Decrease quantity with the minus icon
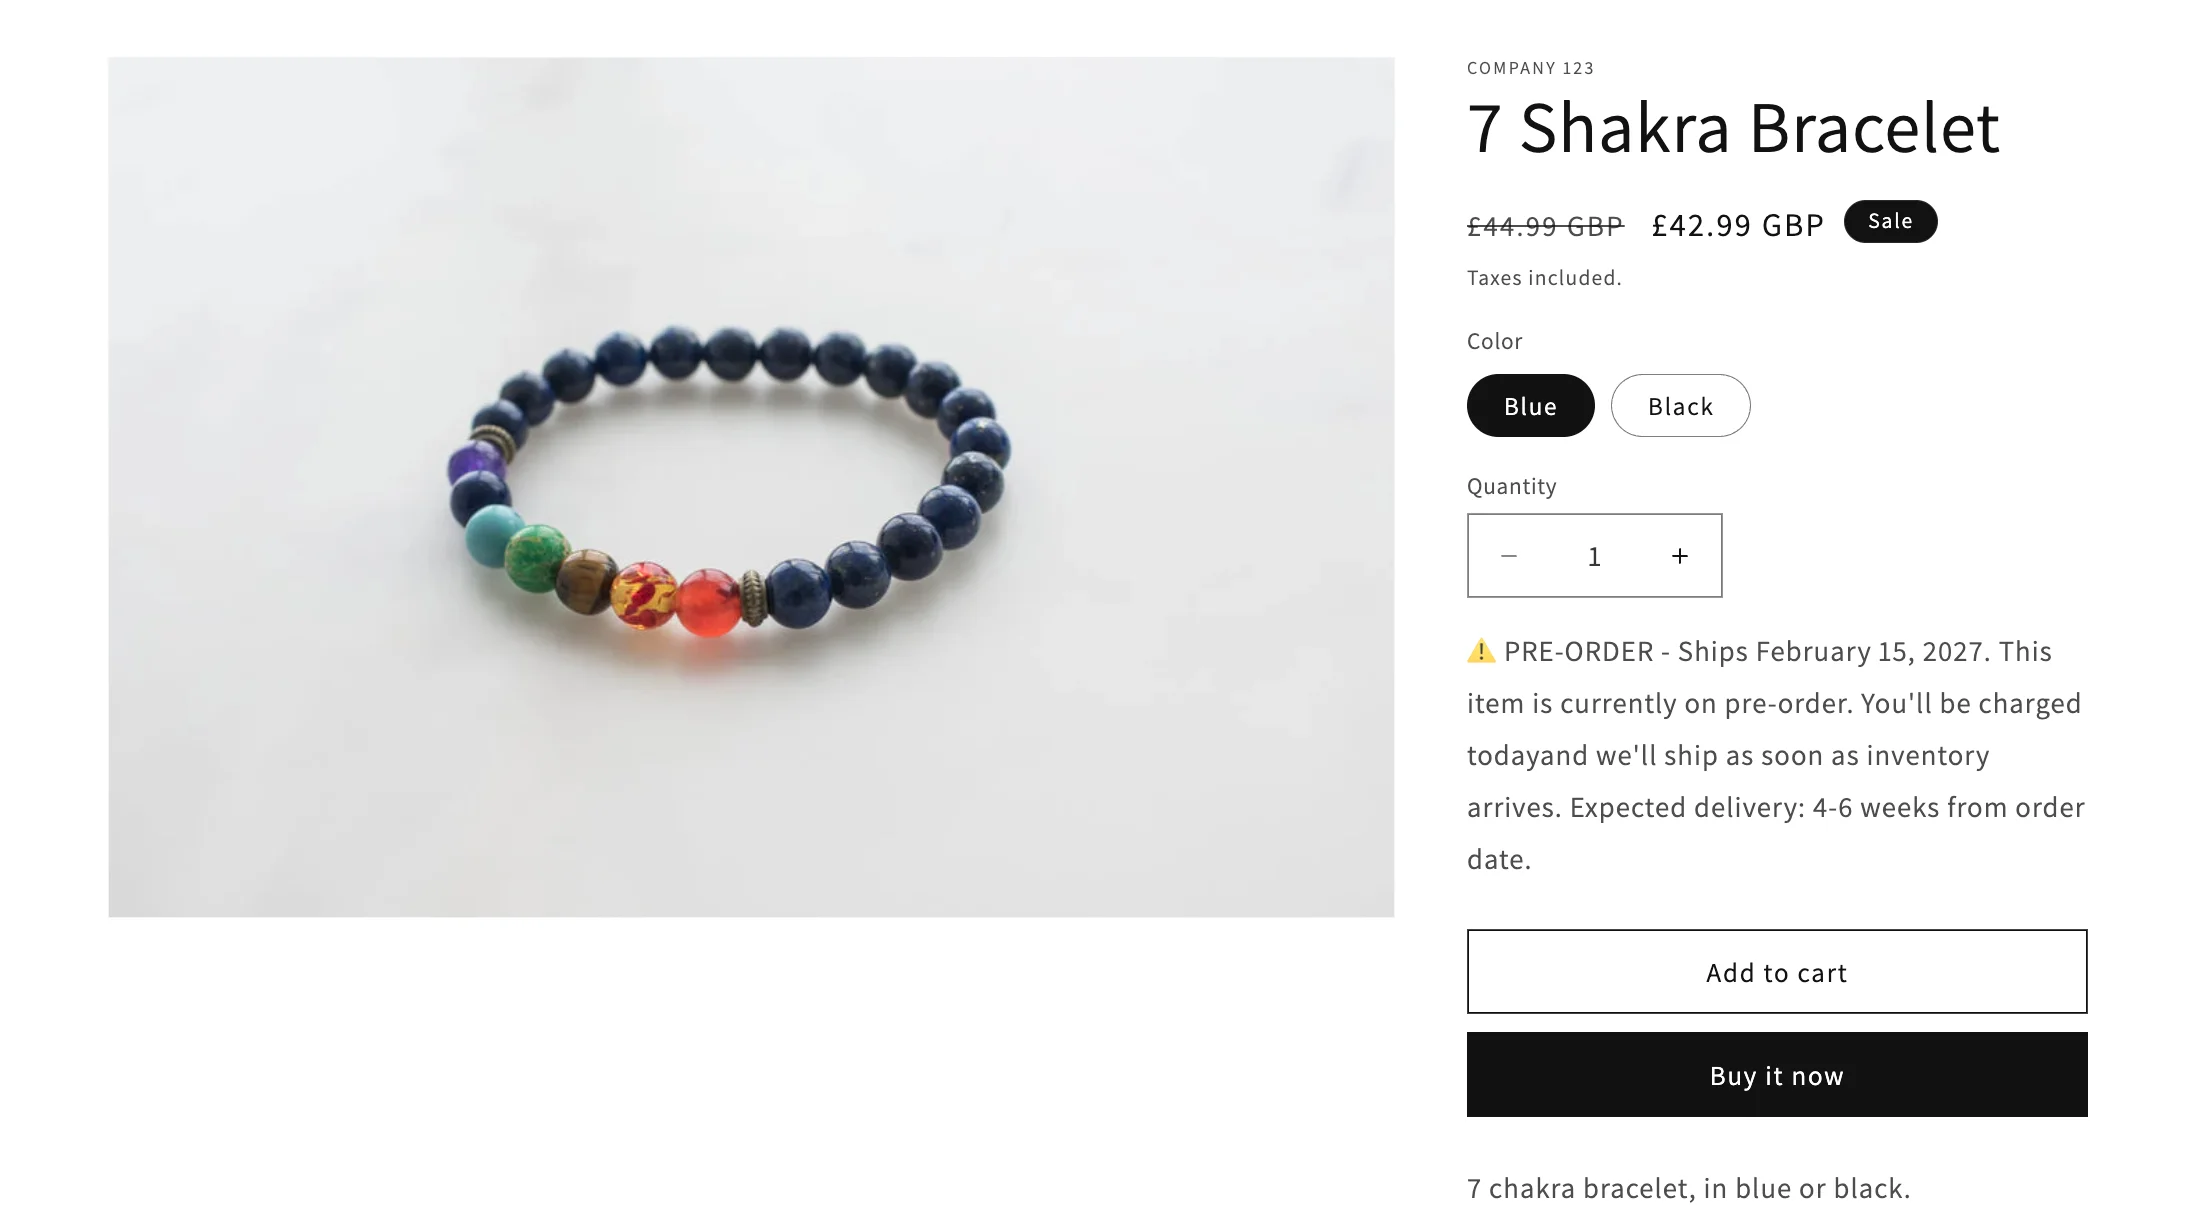 click(x=1509, y=556)
